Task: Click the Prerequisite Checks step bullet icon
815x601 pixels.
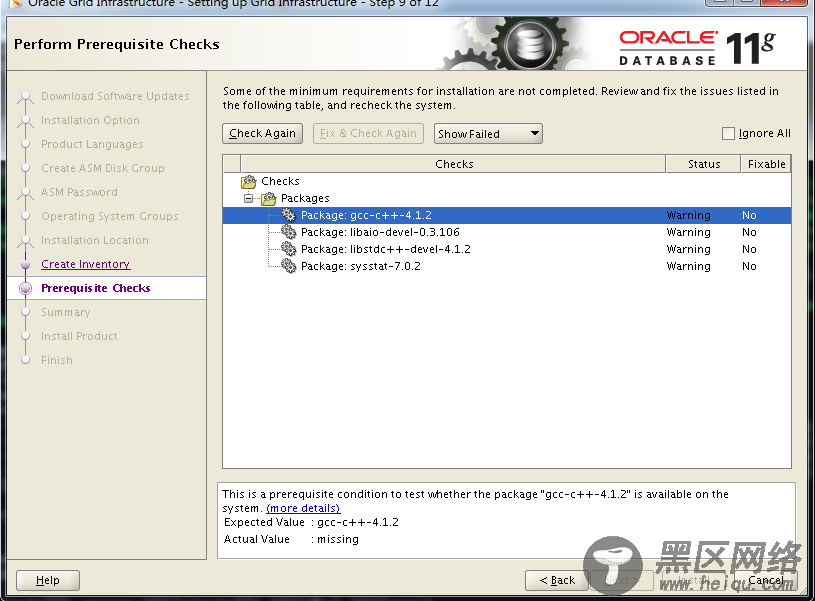Action: 25,288
